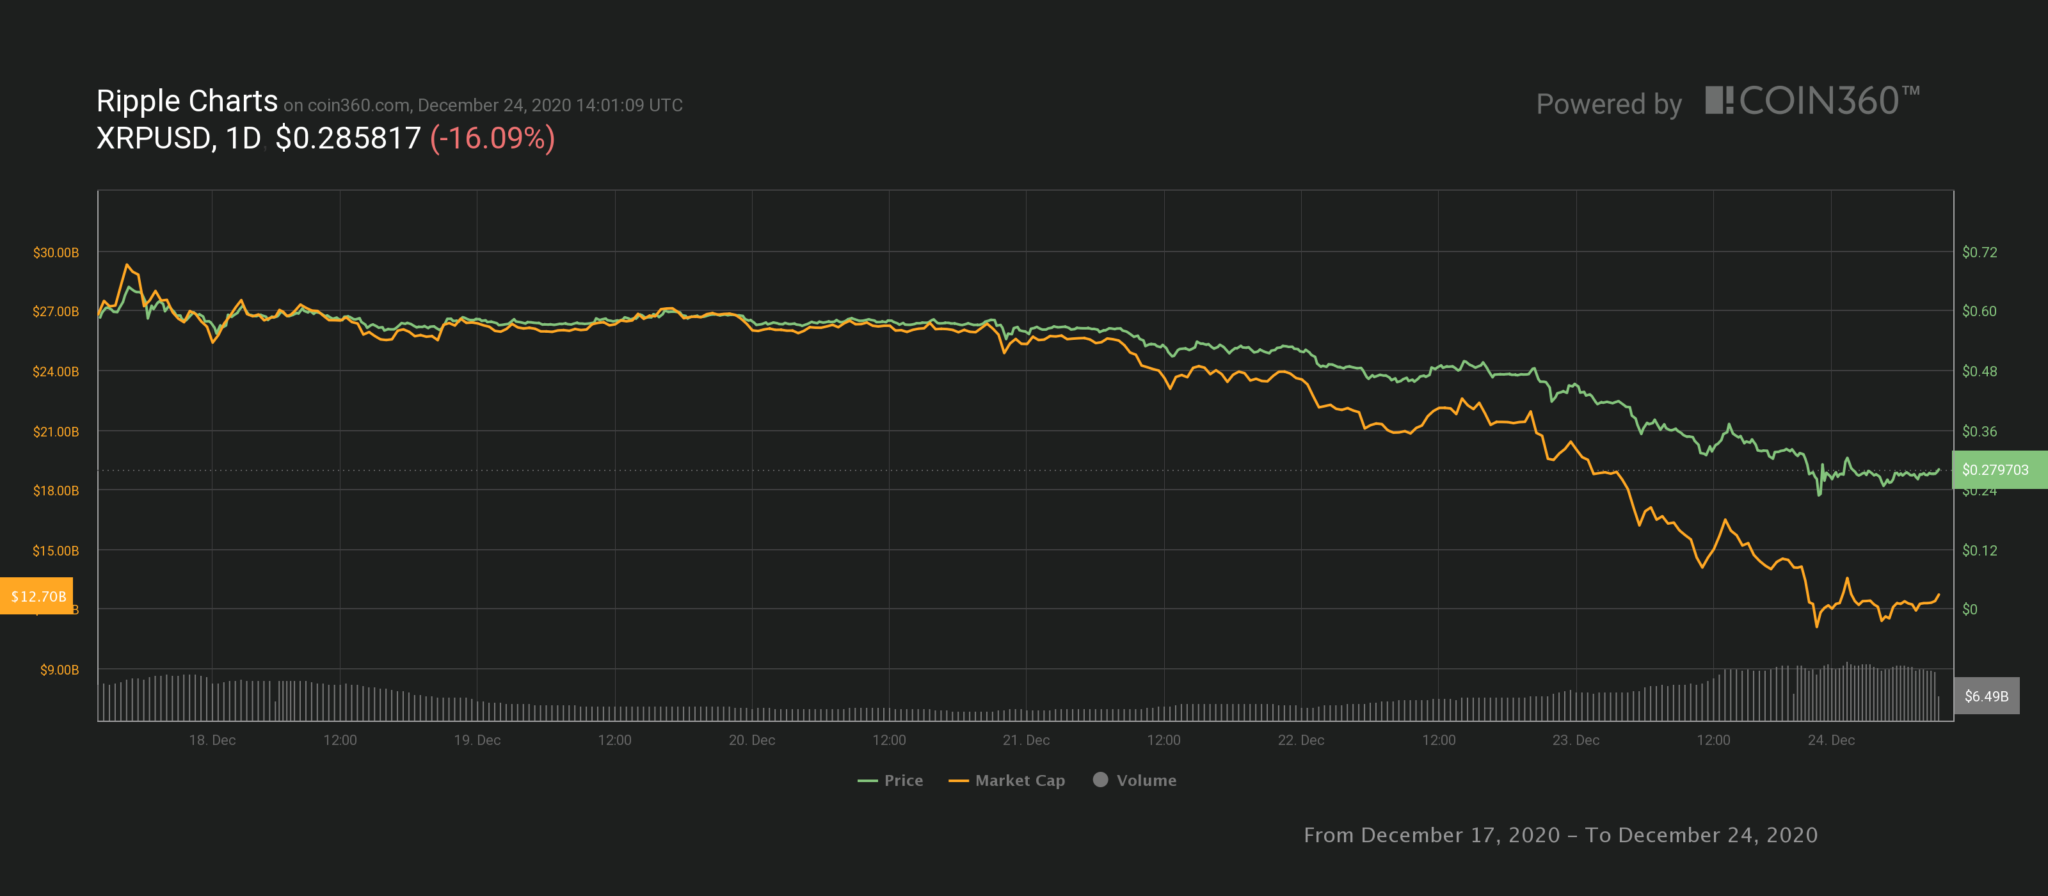Click the COIN360 logo icon

pyautogui.click(x=1719, y=100)
